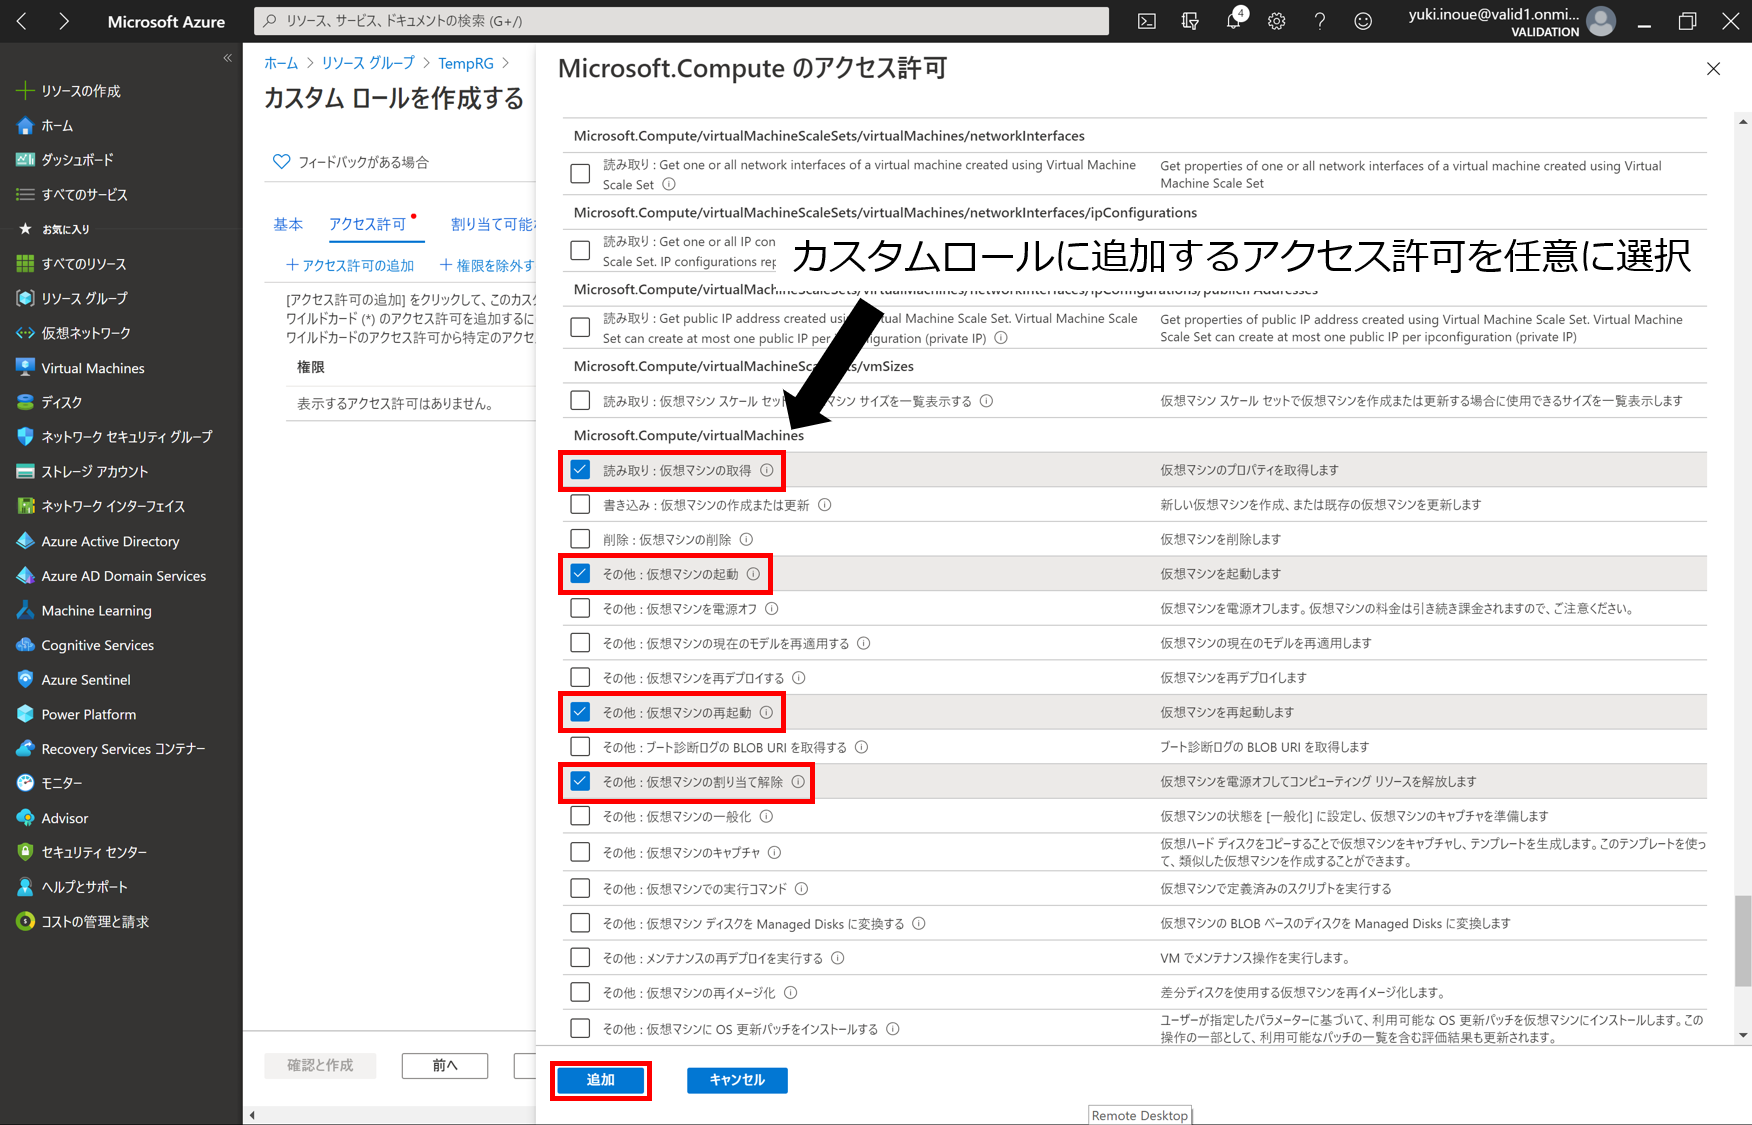Open Virtual Machines in the sidebar
This screenshot has height=1125, width=1752.
93,368
